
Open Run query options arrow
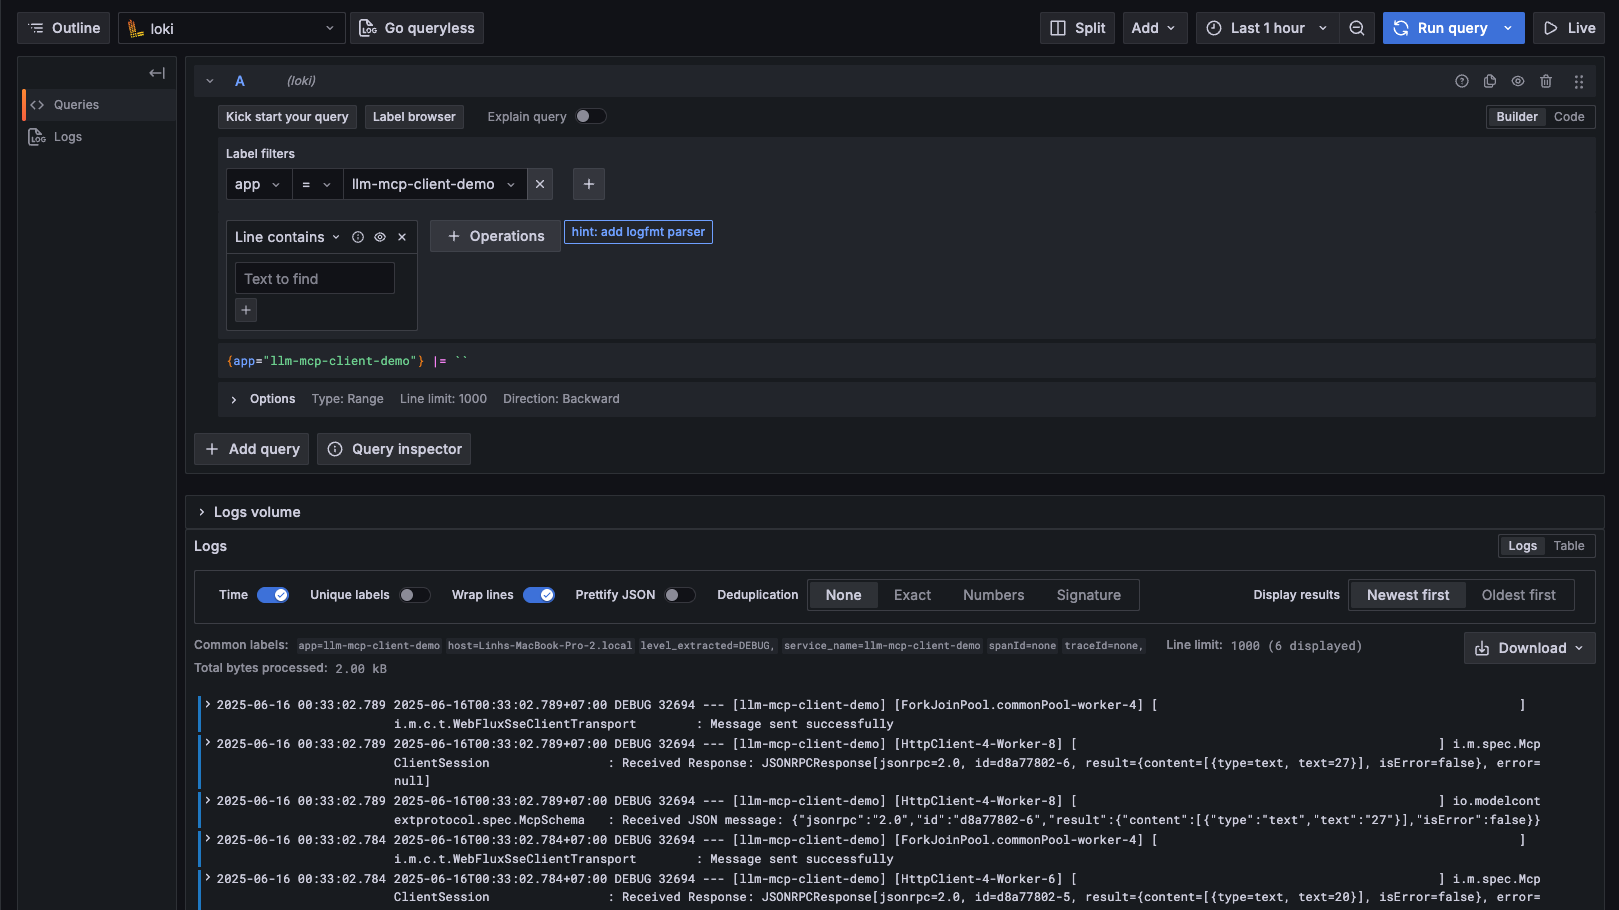(1508, 28)
